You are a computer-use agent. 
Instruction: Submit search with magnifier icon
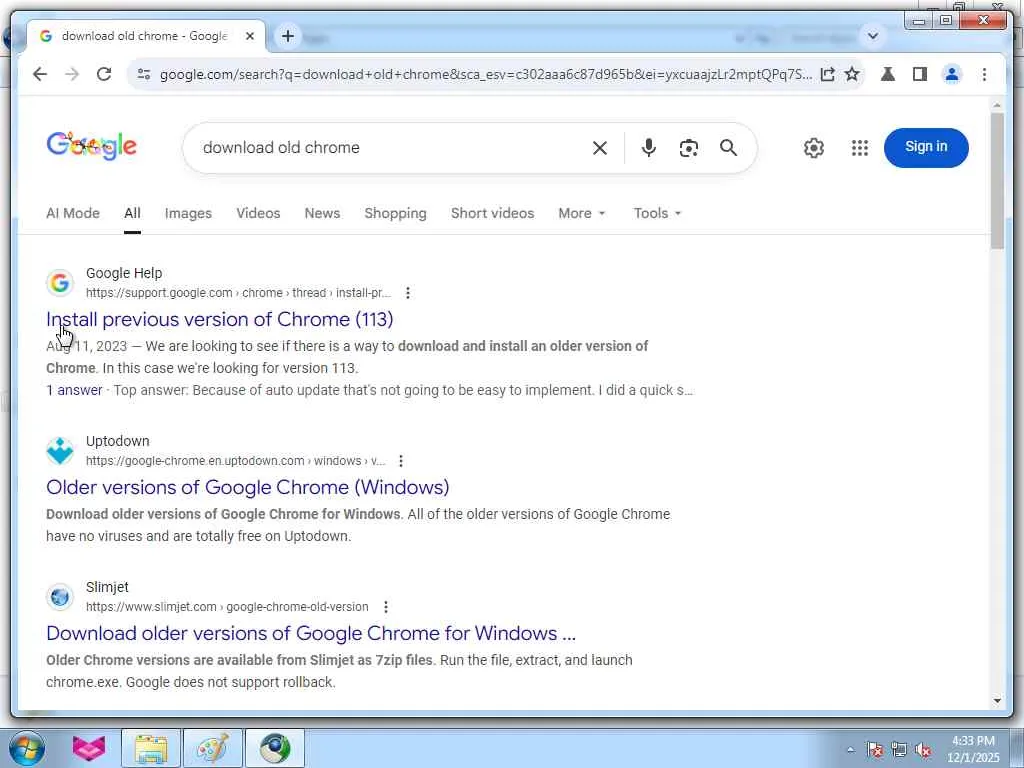729,148
